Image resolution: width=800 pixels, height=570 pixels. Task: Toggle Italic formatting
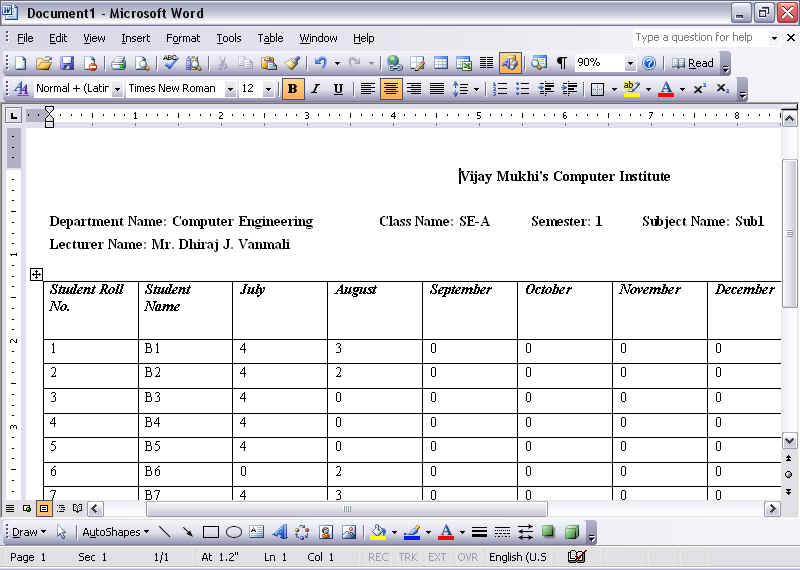tap(316, 89)
